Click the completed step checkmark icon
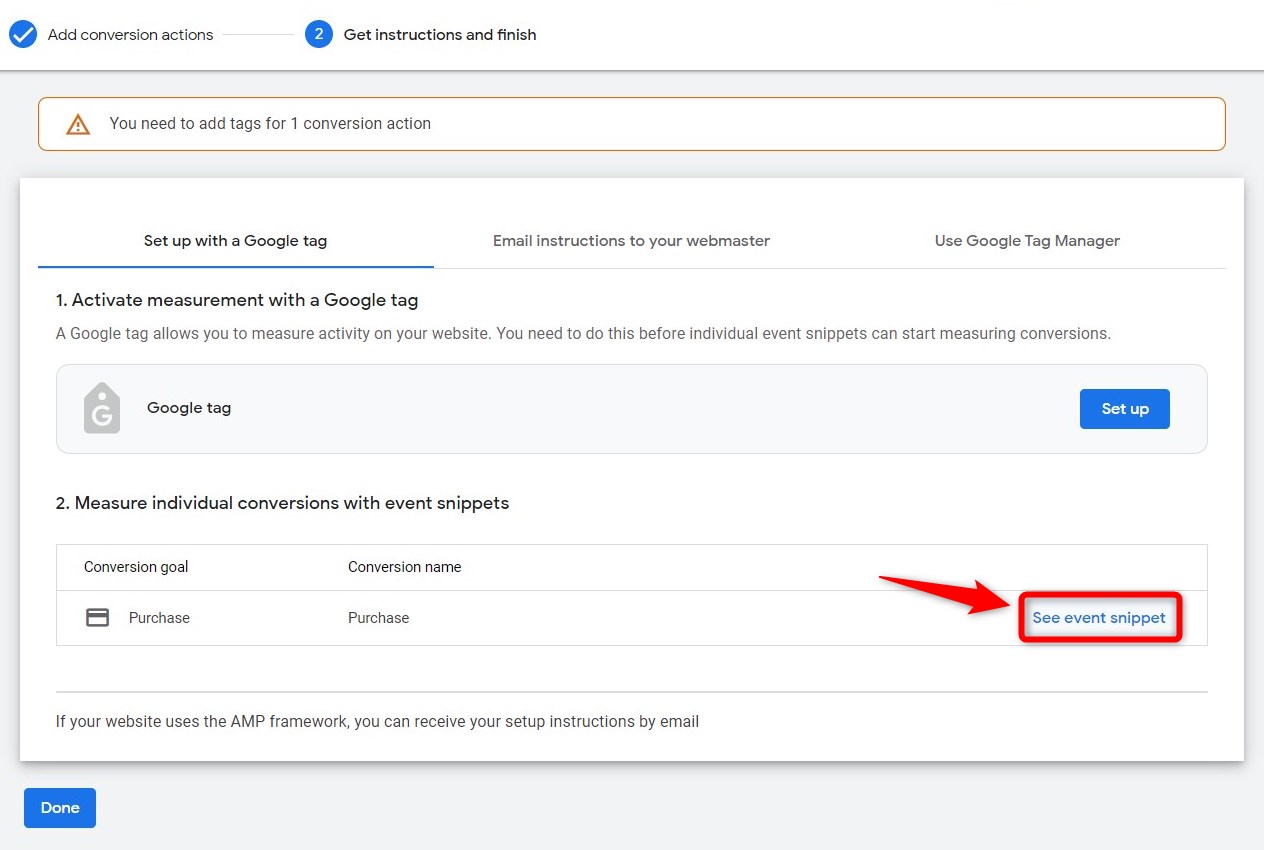Screen dimensions: 1264x850 click(23, 35)
